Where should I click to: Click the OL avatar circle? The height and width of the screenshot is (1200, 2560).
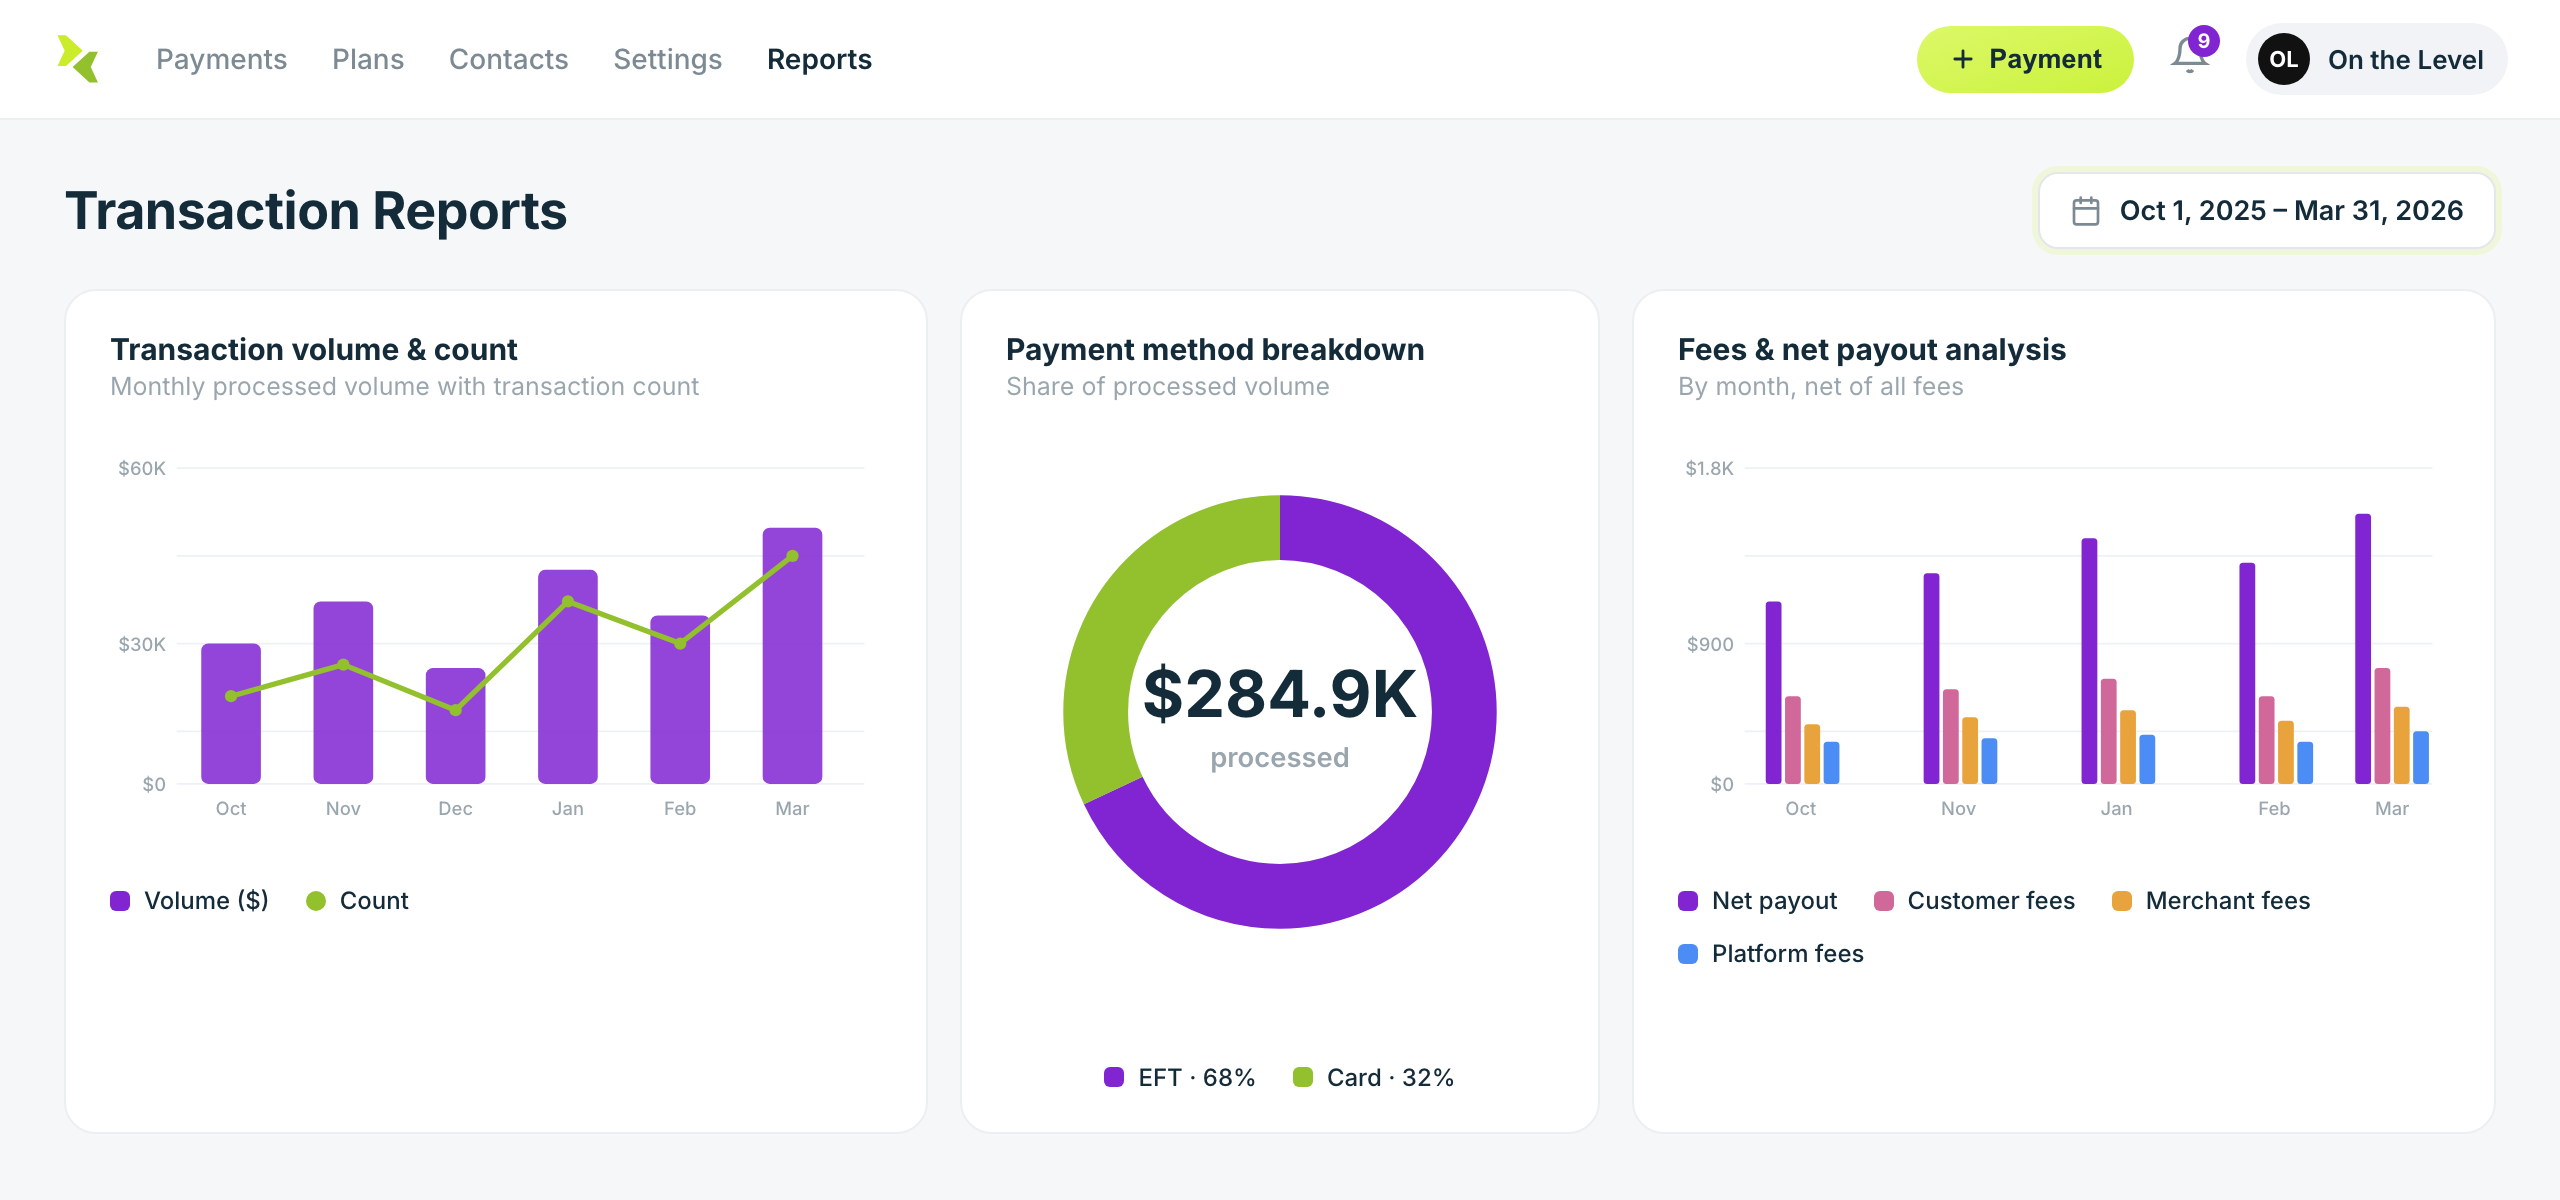[x=2283, y=59]
